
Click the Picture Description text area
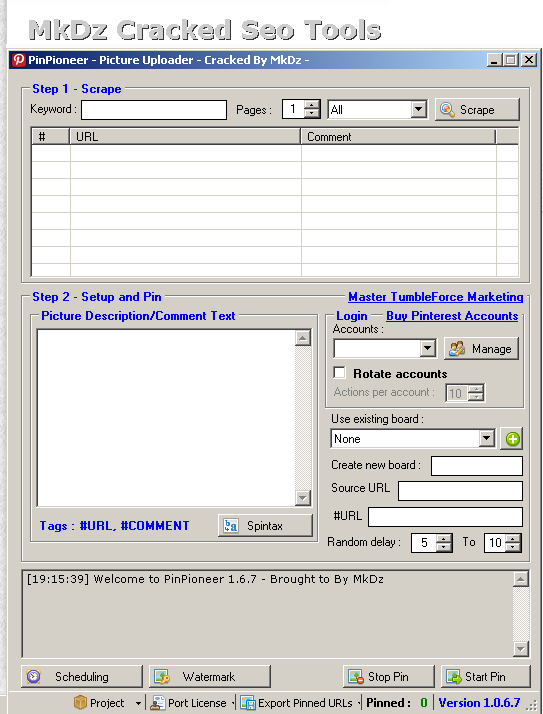[166, 418]
